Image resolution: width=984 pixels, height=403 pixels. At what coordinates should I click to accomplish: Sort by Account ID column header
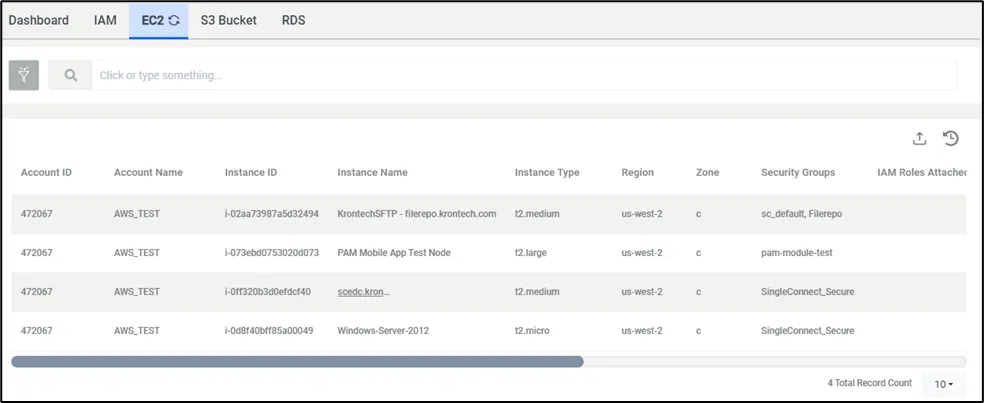point(46,173)
